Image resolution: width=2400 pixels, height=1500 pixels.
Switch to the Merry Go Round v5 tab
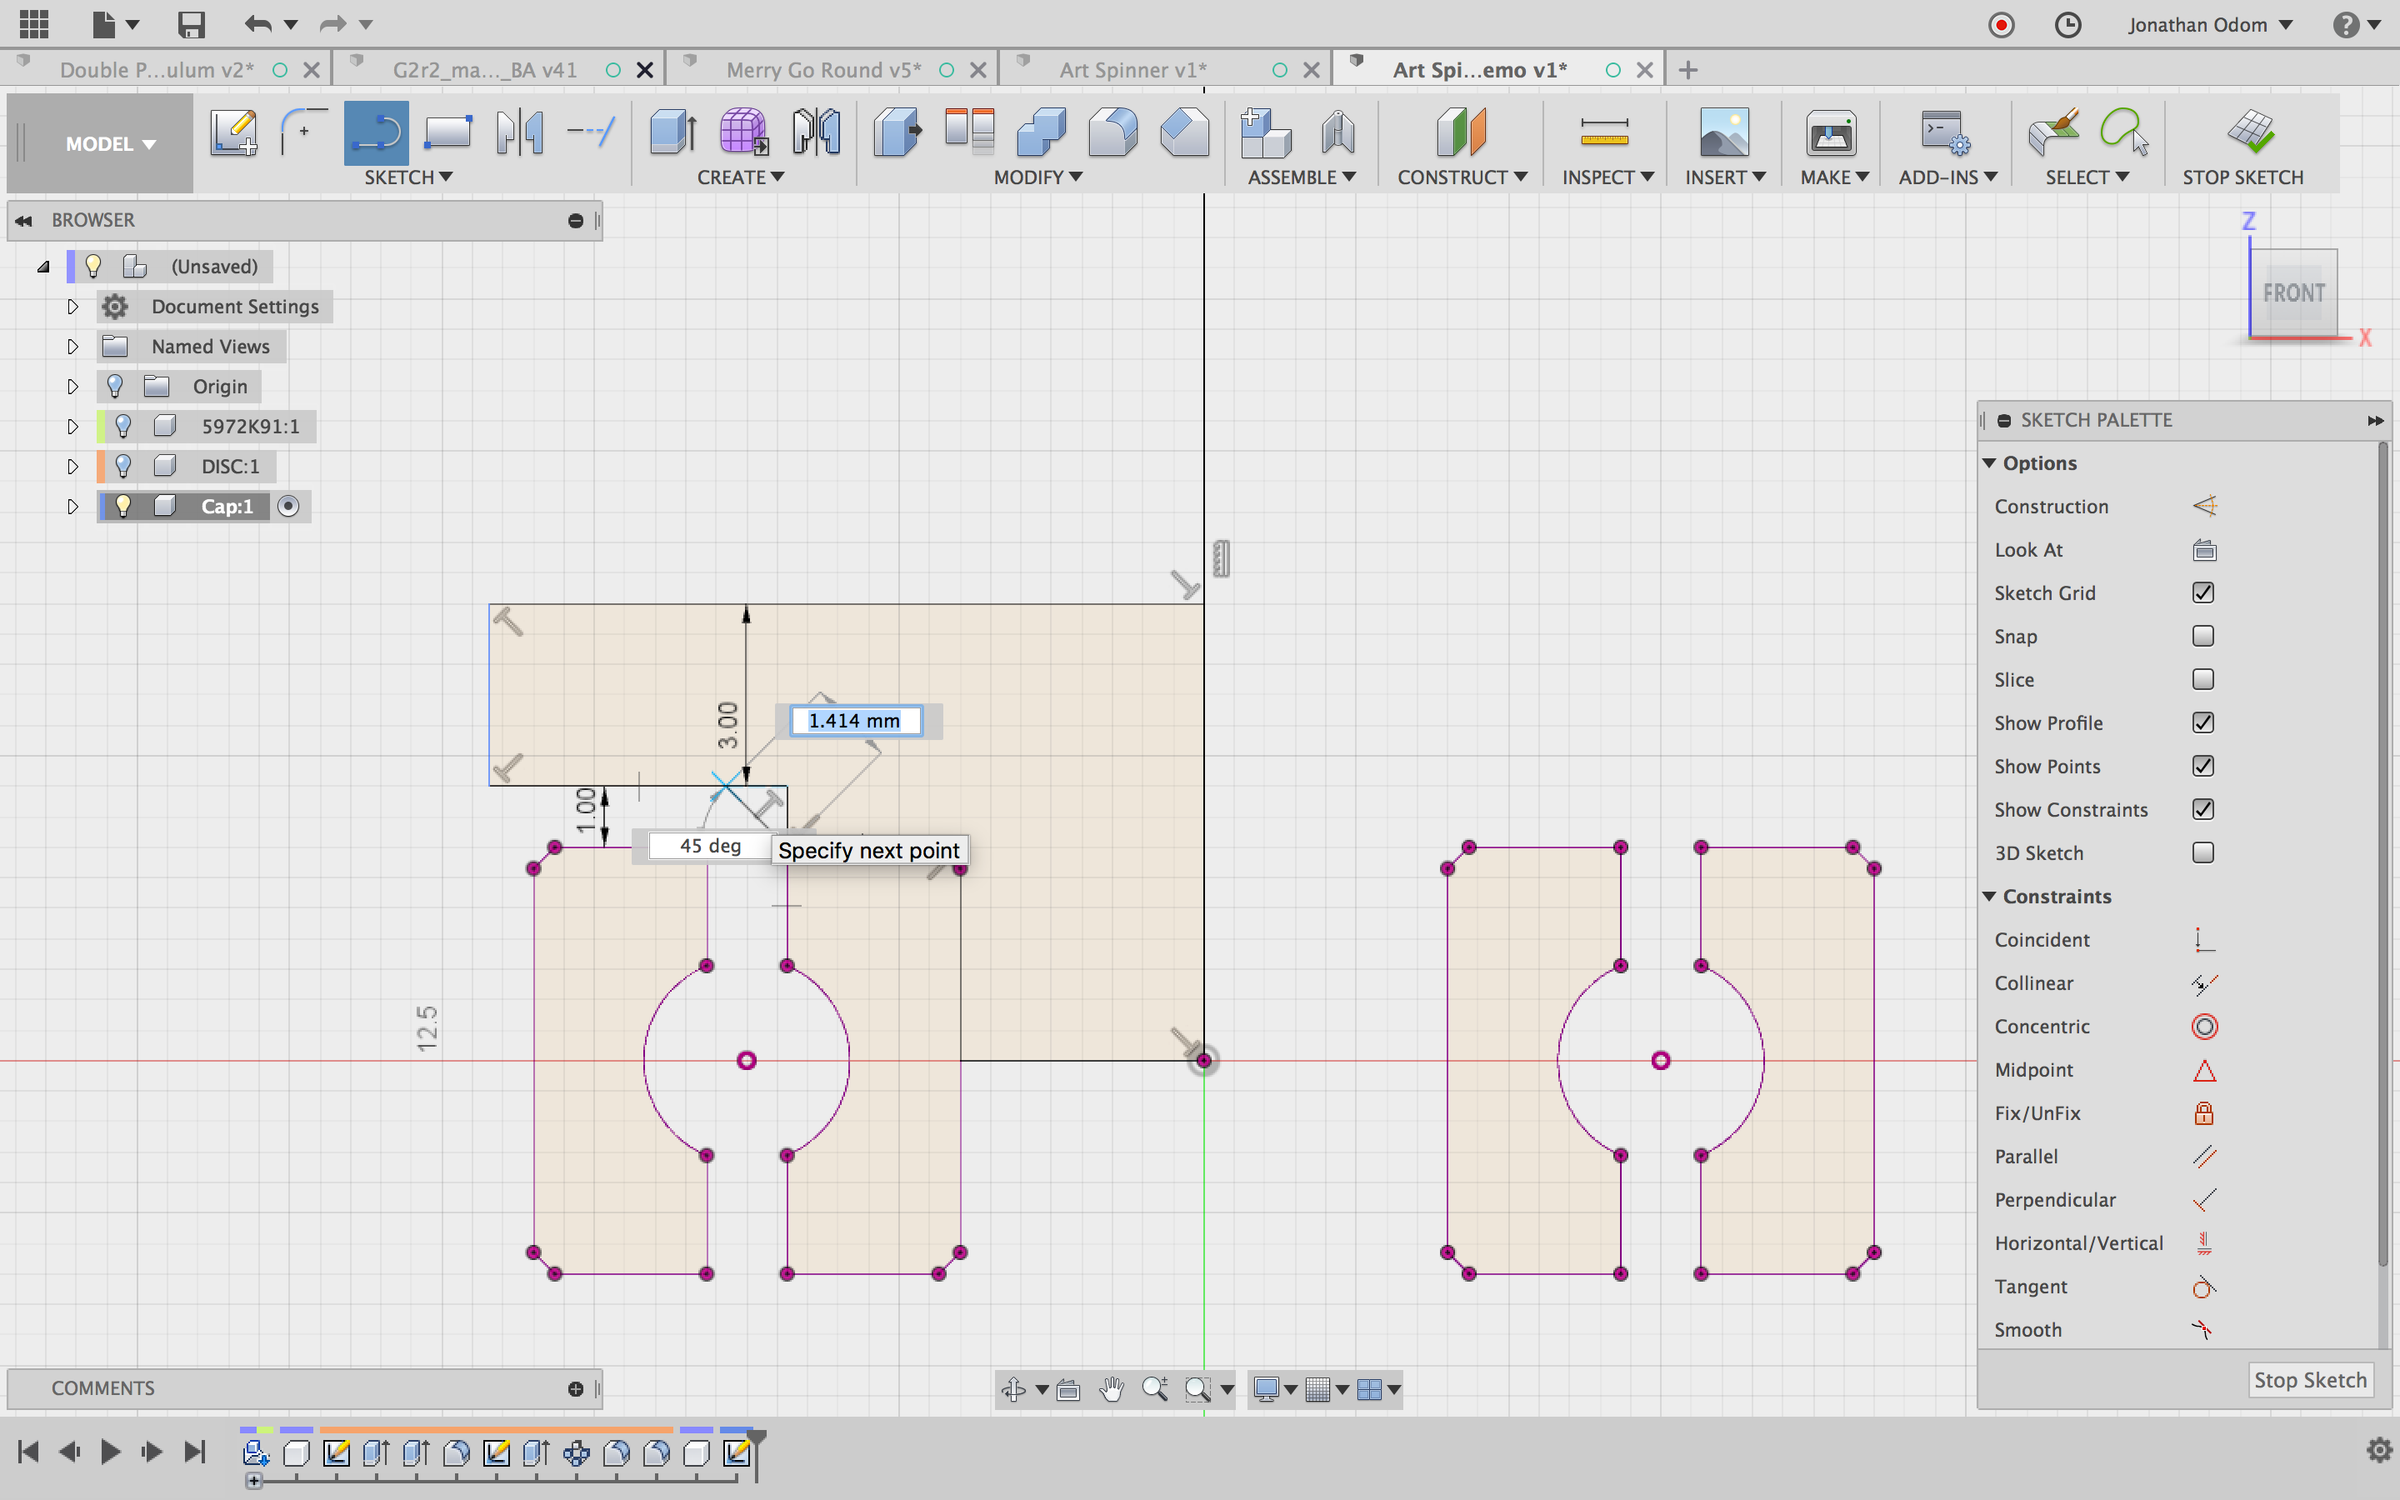coord(823,70)
